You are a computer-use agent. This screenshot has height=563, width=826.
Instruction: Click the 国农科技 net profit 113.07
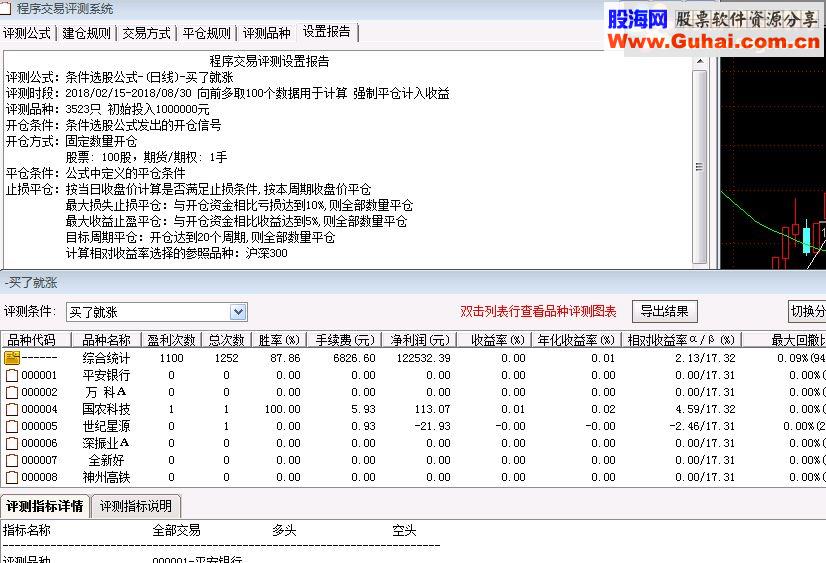[432, 409]
